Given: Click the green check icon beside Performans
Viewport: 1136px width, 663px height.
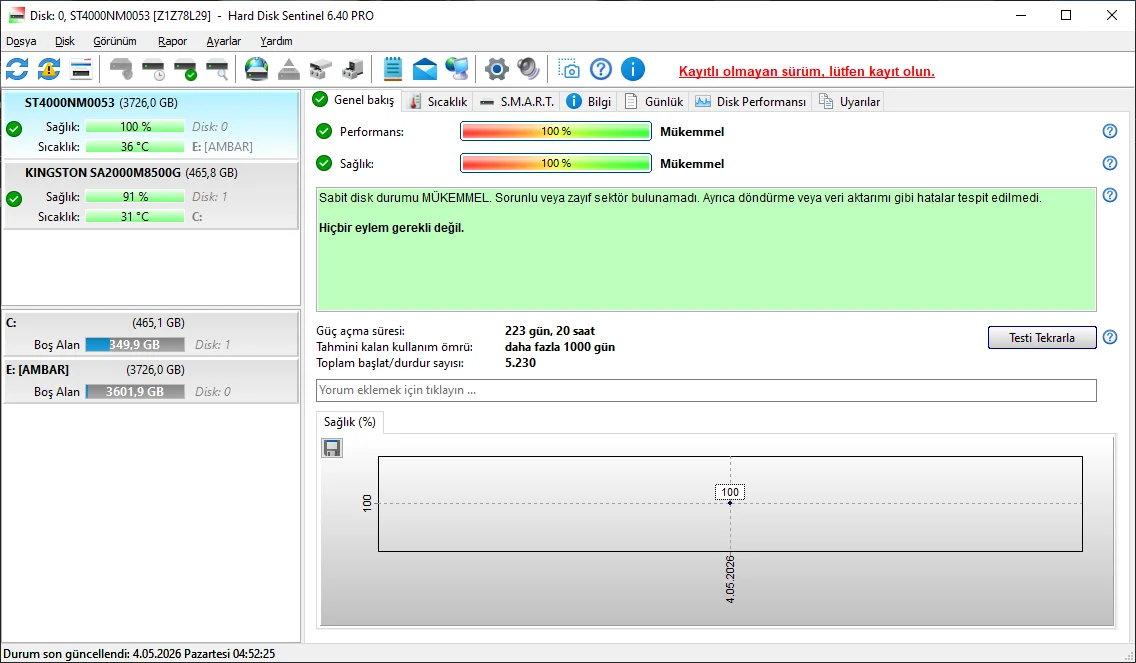Looking at the screenshot, I should pos(324,131).
